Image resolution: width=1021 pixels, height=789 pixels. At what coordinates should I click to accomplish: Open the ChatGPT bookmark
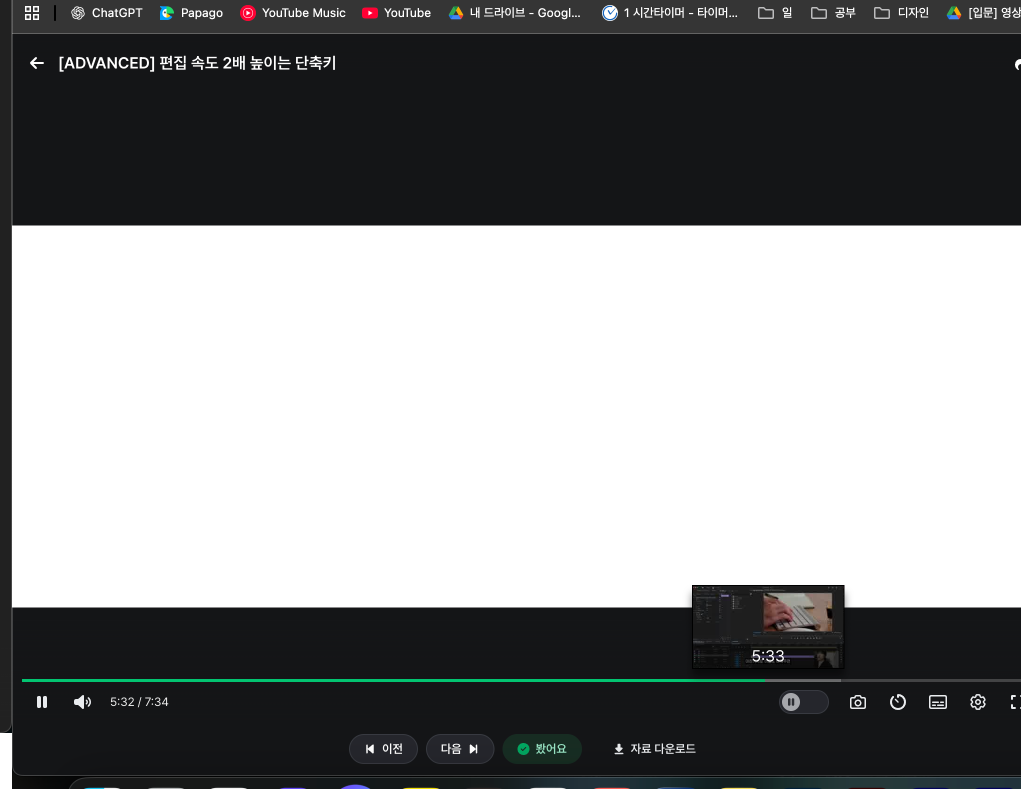(x=107, y=13)
